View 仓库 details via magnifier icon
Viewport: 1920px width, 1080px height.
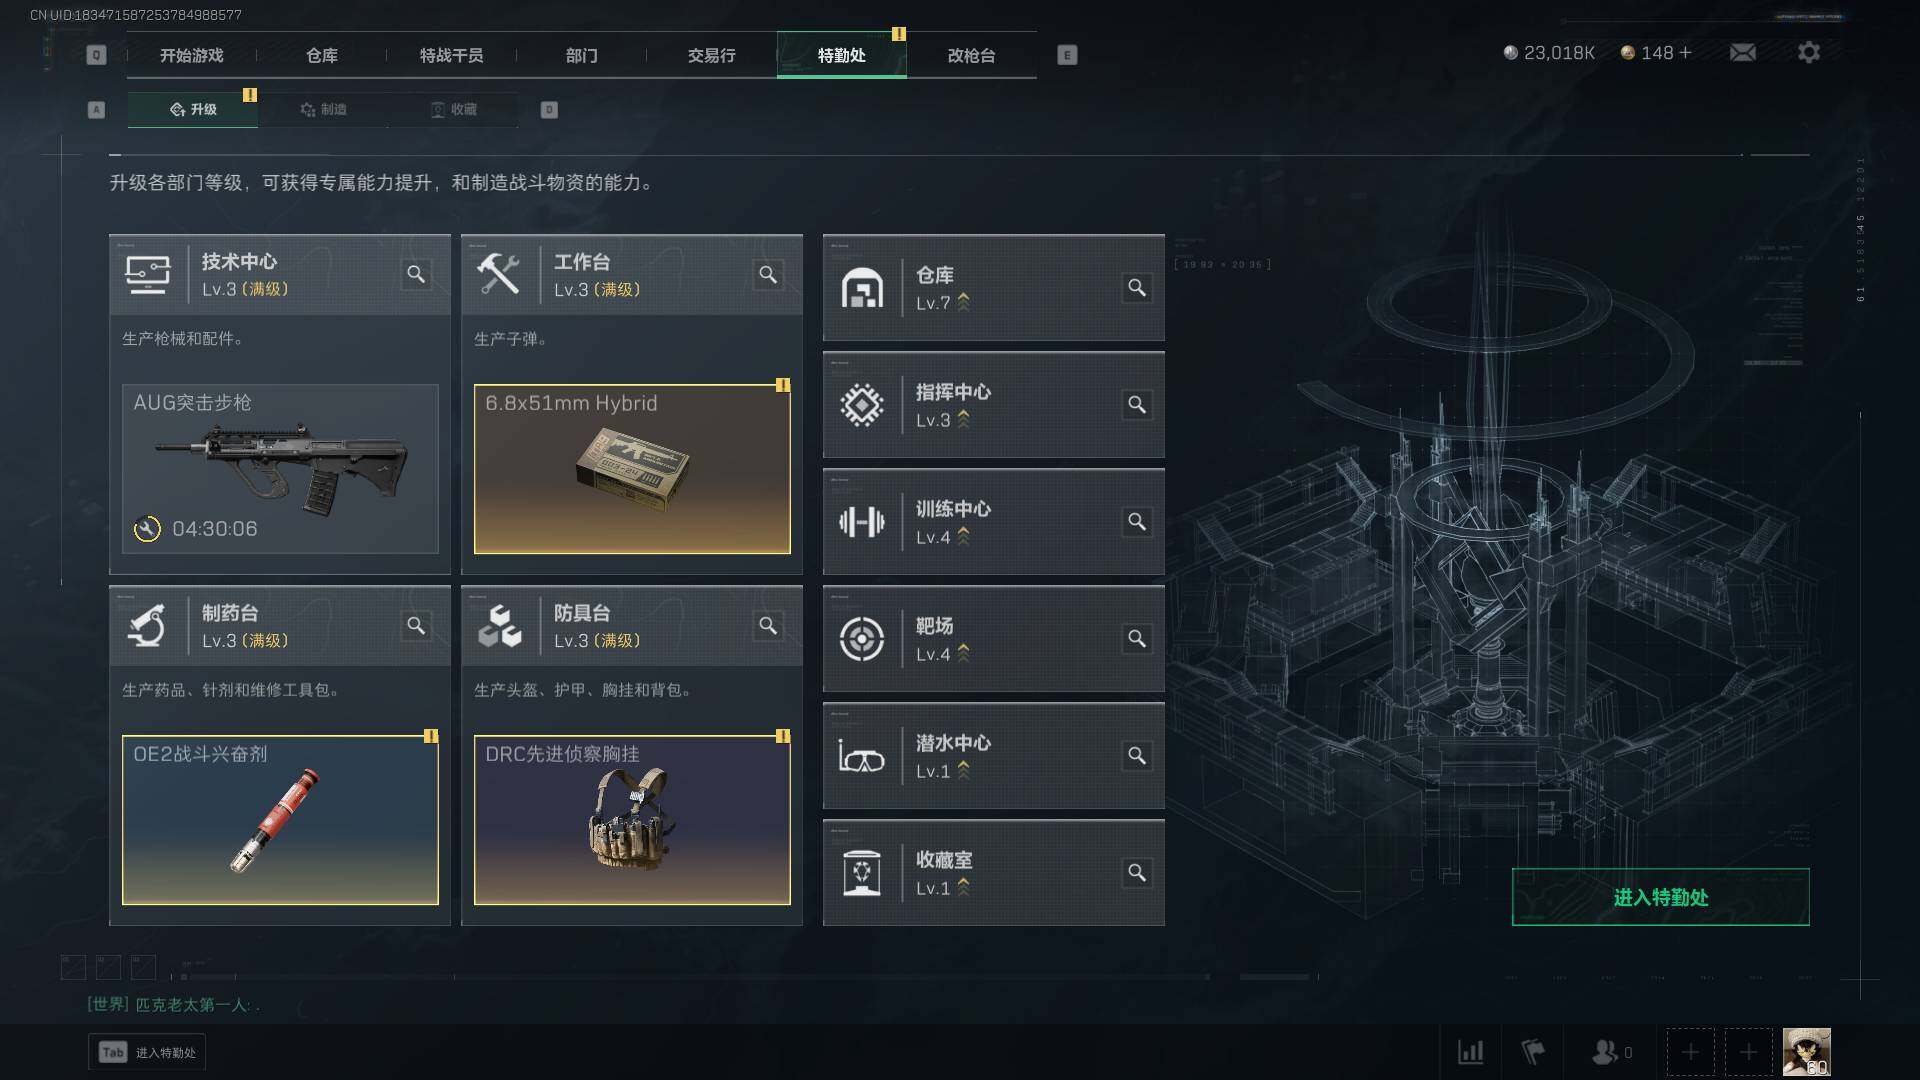click(x=1137, y=288)
